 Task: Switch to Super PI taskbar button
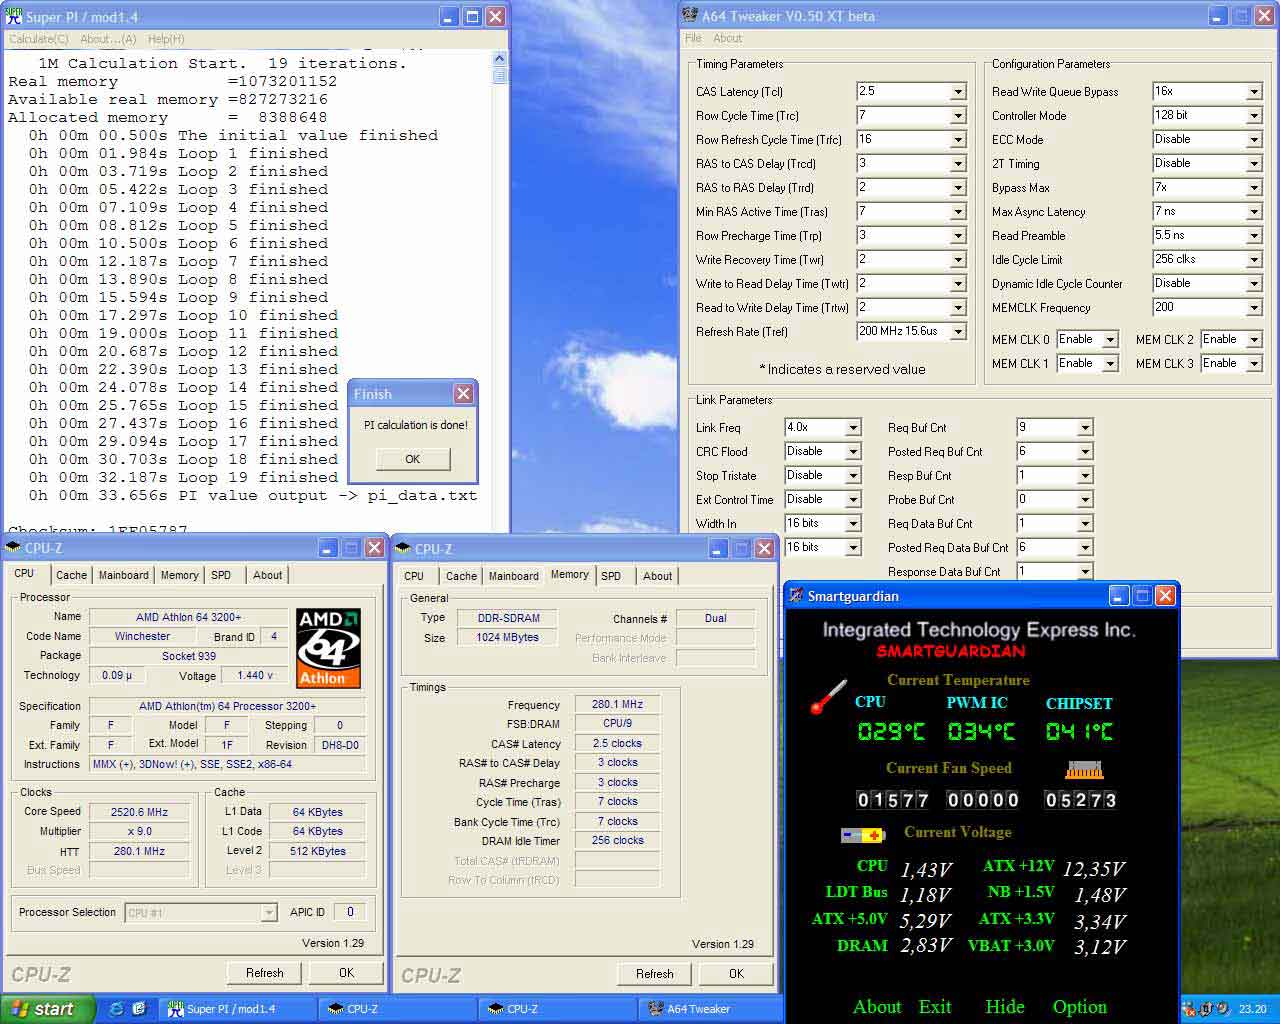point(238,1008)
